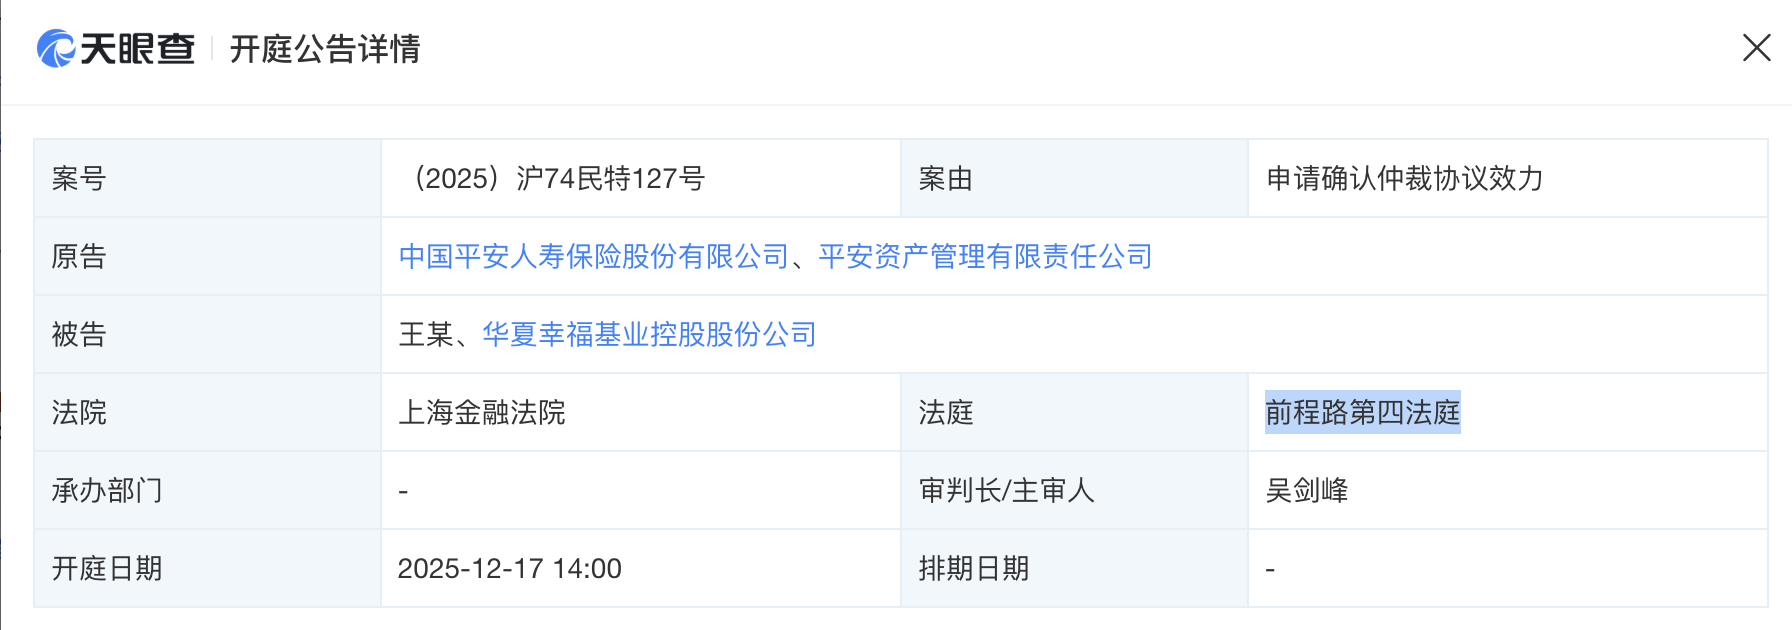Screen dimensions: 1792x630
Task: Close the court announcement details dialog
Action: 1756,48
